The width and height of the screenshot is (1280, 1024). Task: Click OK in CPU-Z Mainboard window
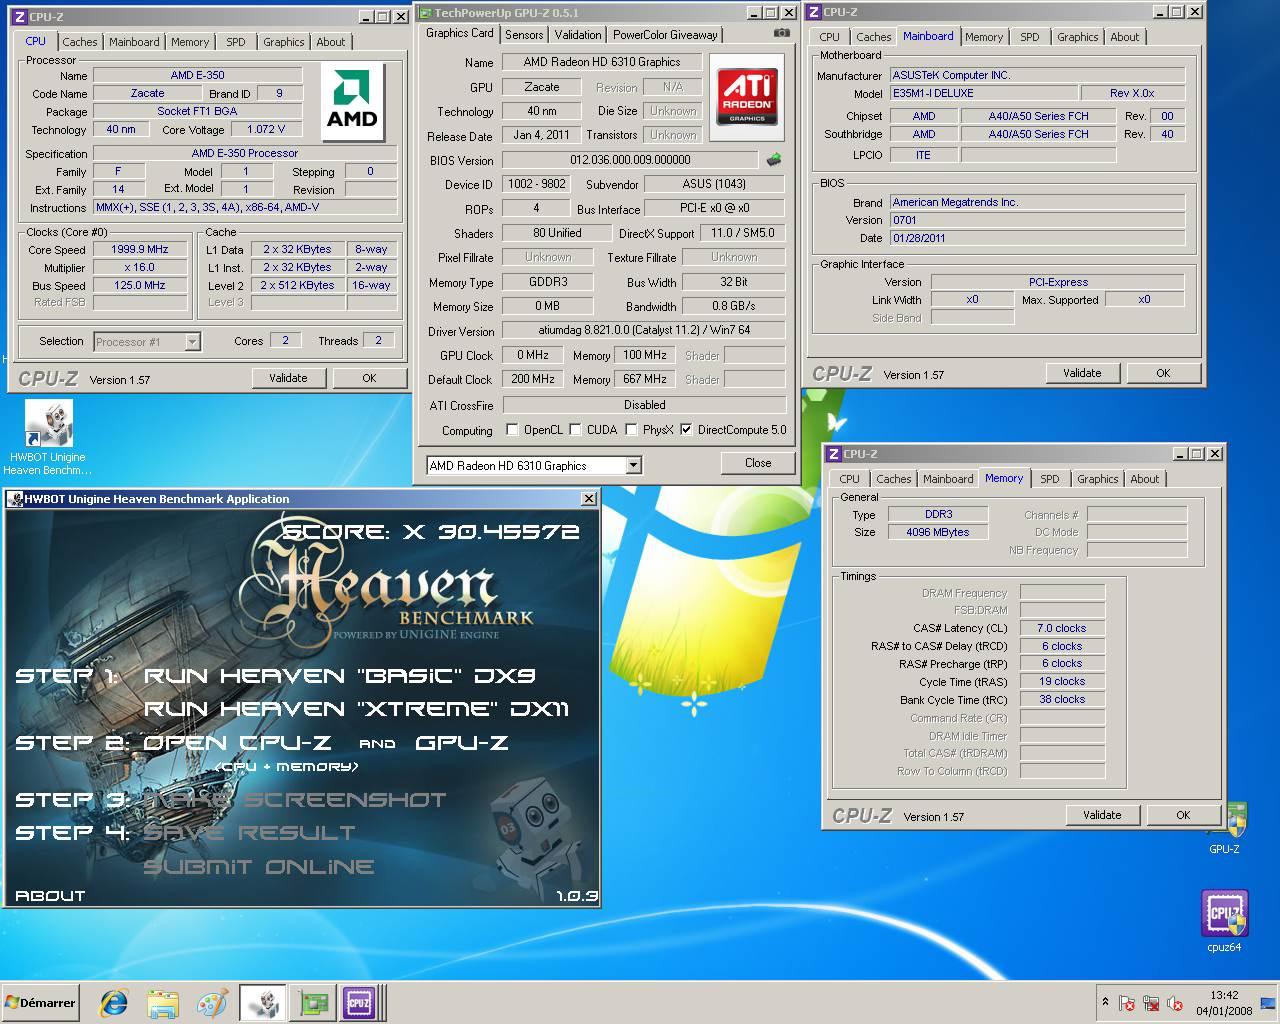[x=1163, y=373]
